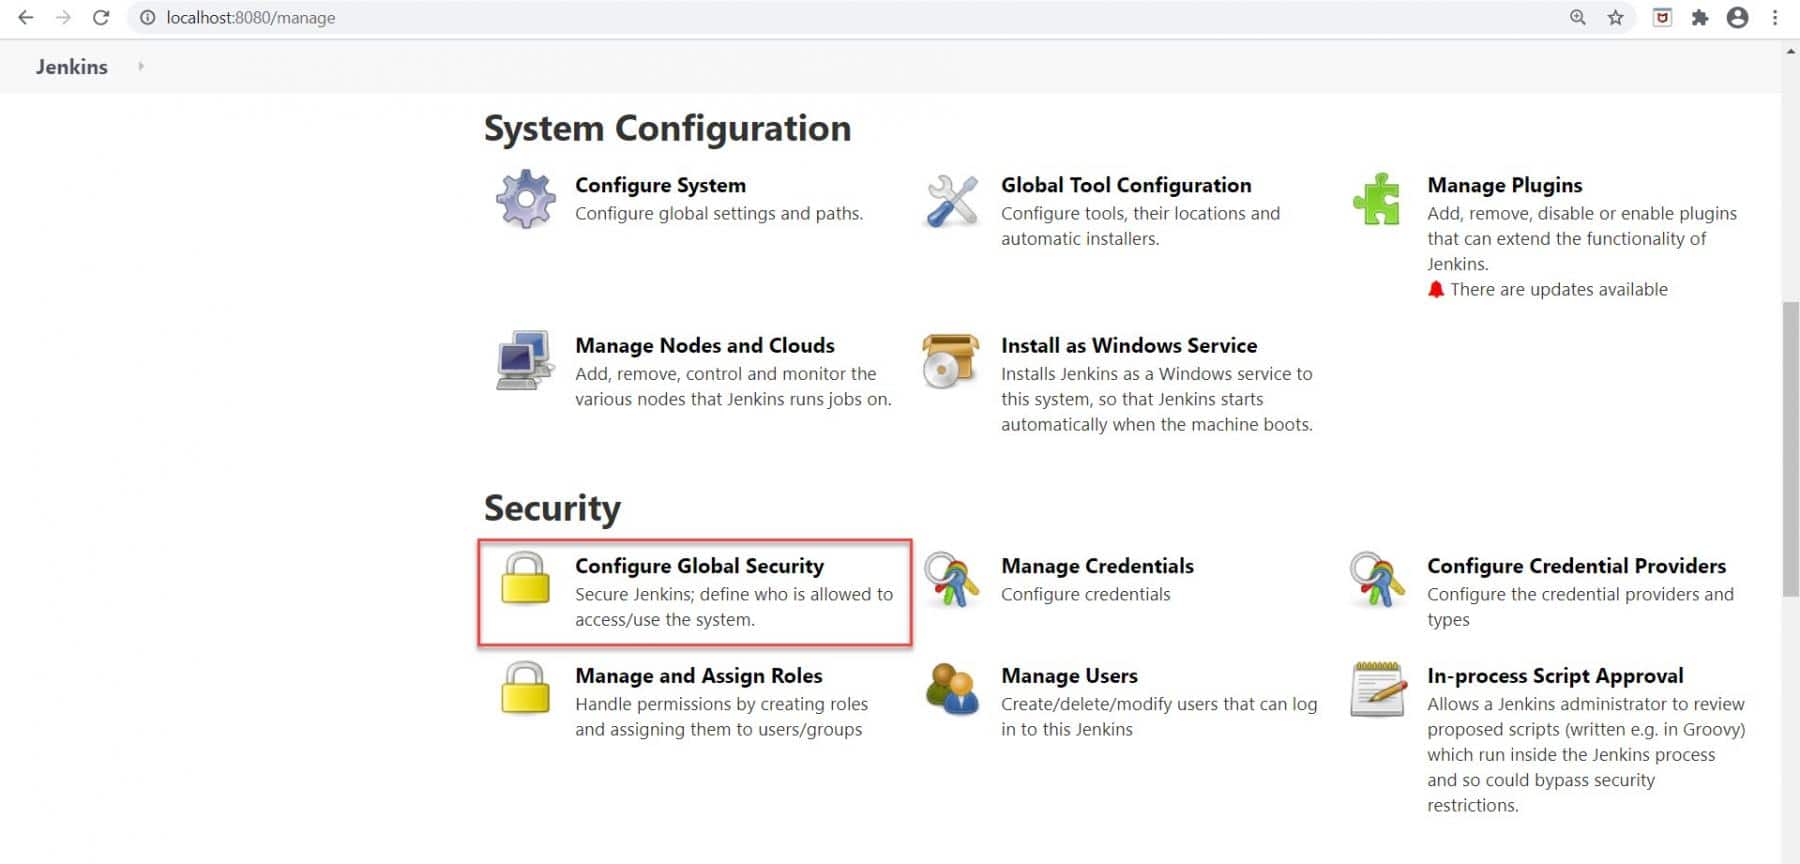Click the browser forward arrow
This screenshot has height=864, width=1800.
point(63,17)
